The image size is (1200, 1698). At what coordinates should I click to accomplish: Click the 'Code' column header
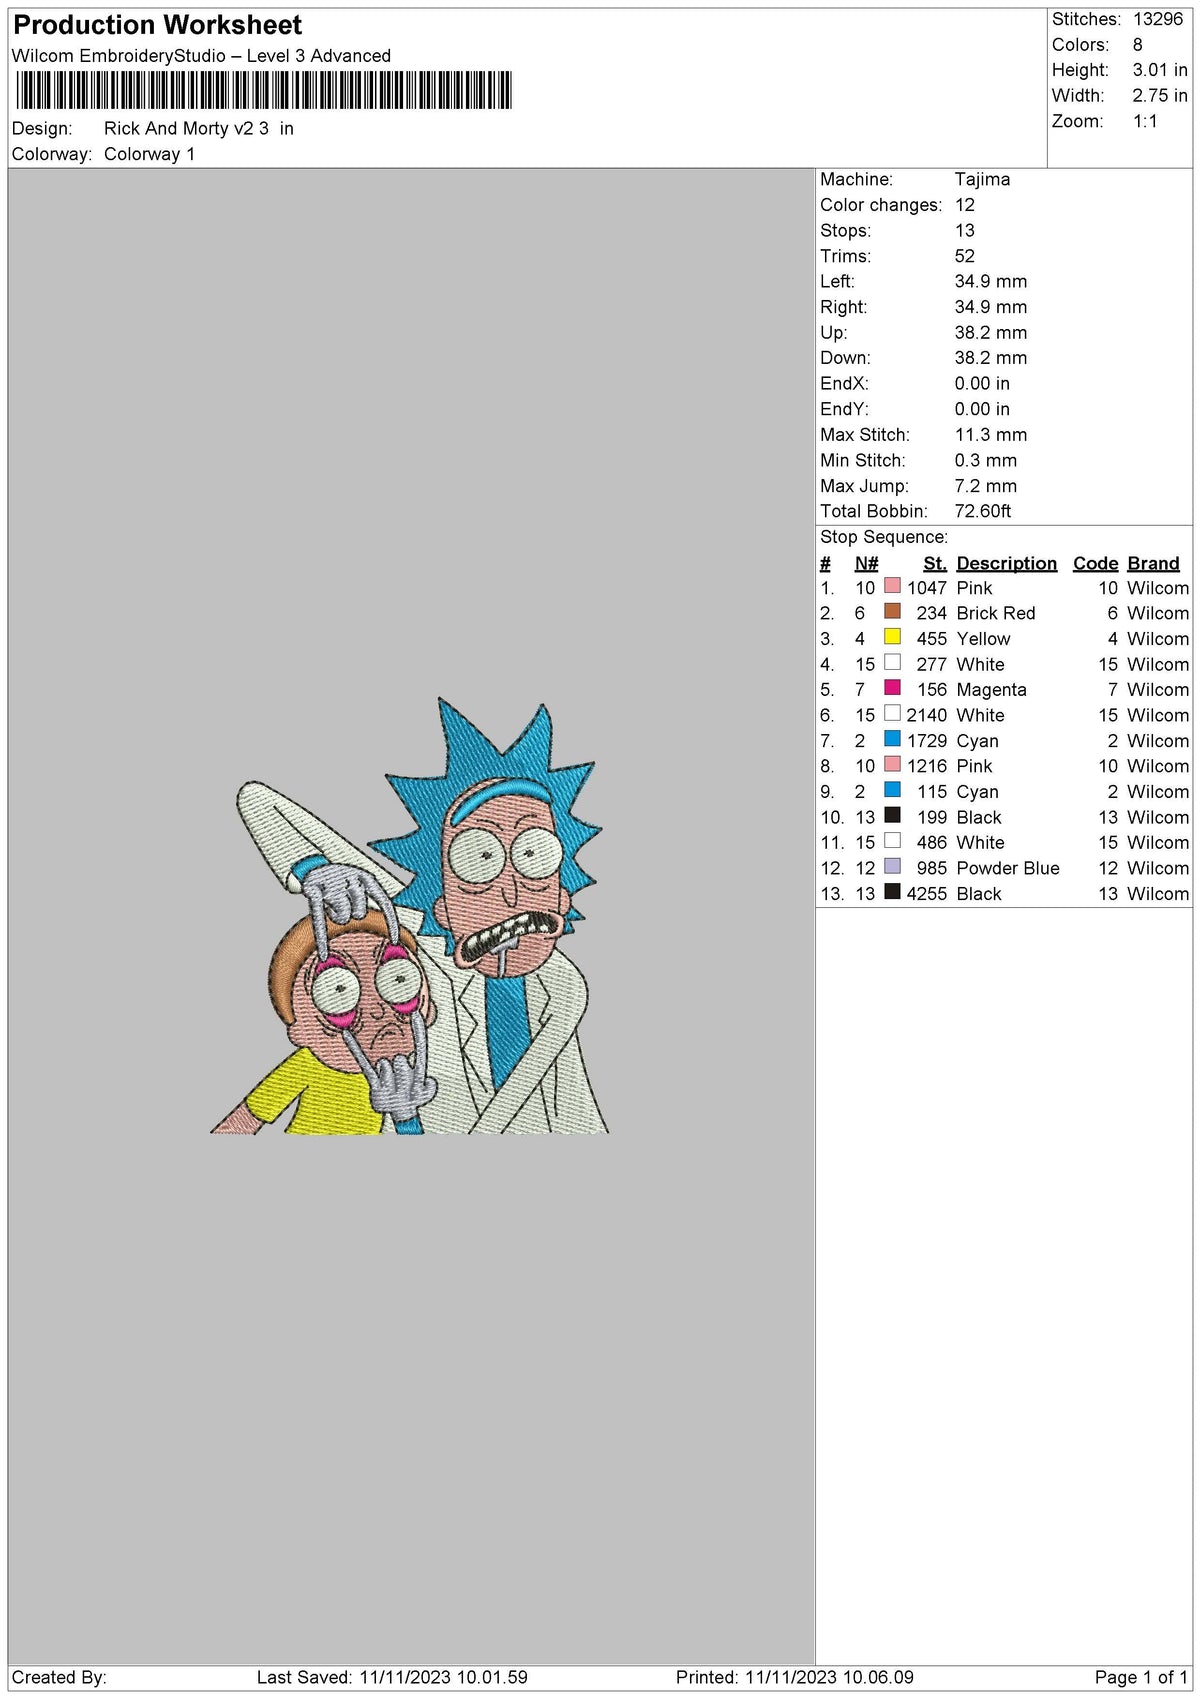pos(1095,563)
